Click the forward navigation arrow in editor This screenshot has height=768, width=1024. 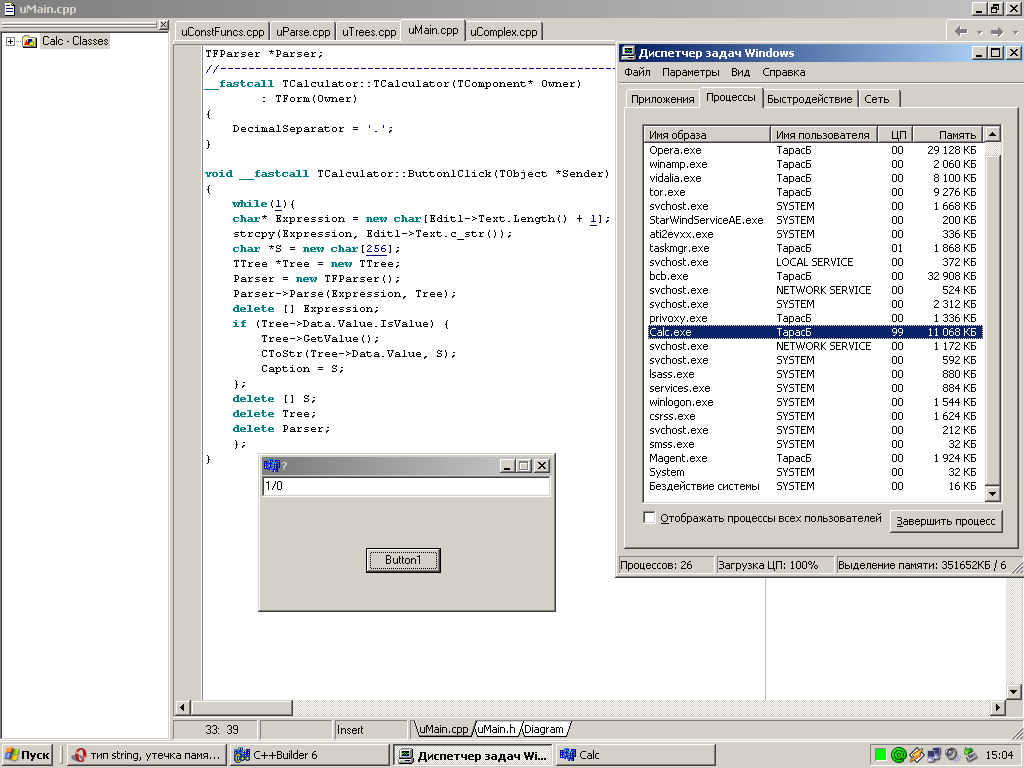[996, 31]
